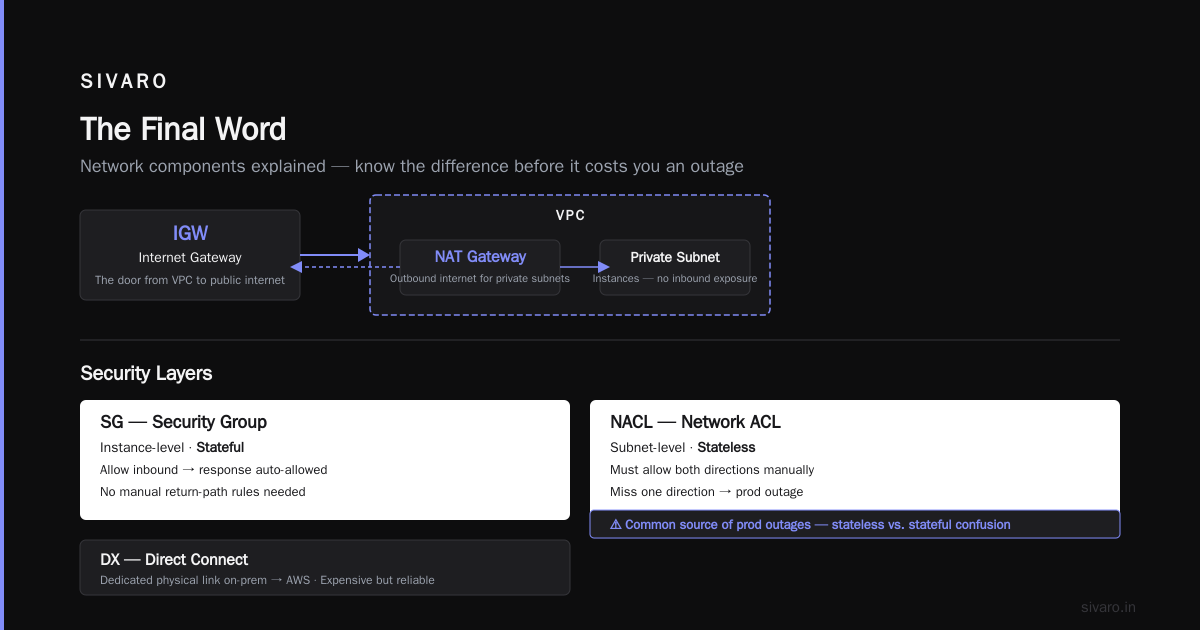
Task: Click the Security Layers heading
Action: tap(146, 373)
